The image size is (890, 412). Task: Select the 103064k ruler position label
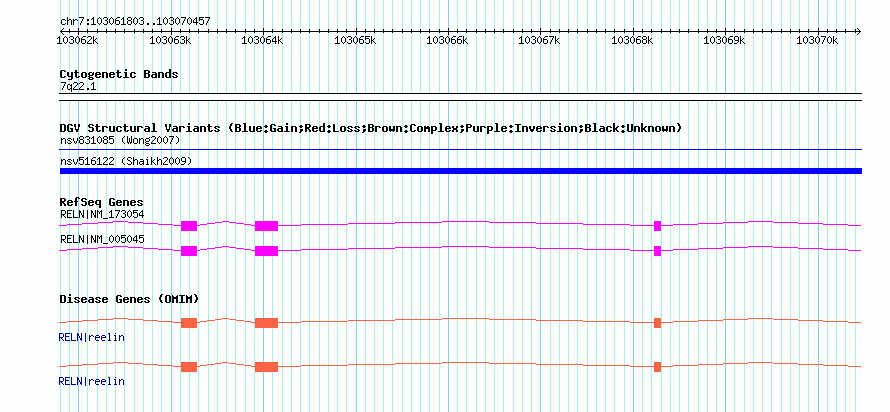tap(263, 40)
